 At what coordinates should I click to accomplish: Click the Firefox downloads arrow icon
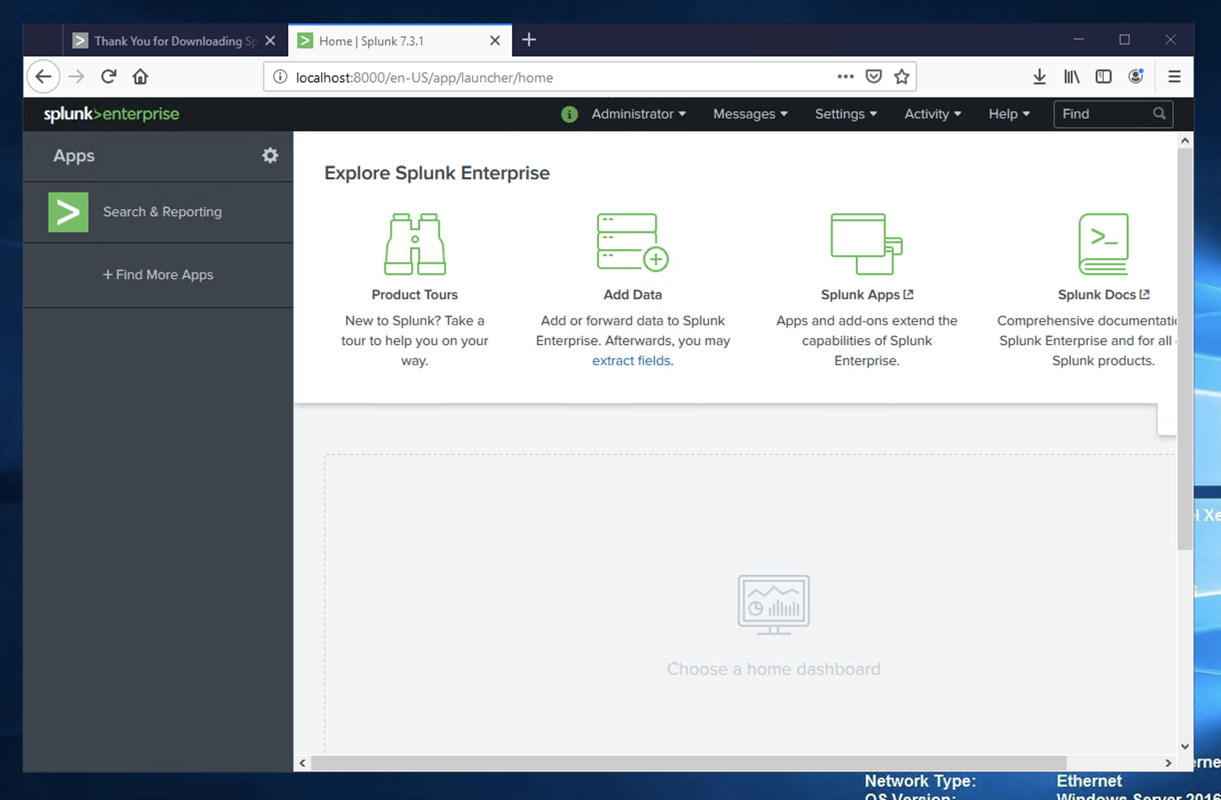[x=1039, y=77]
